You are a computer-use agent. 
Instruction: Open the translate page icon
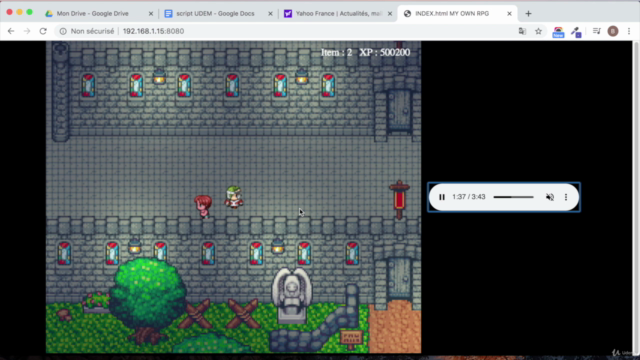coord(522,31)
